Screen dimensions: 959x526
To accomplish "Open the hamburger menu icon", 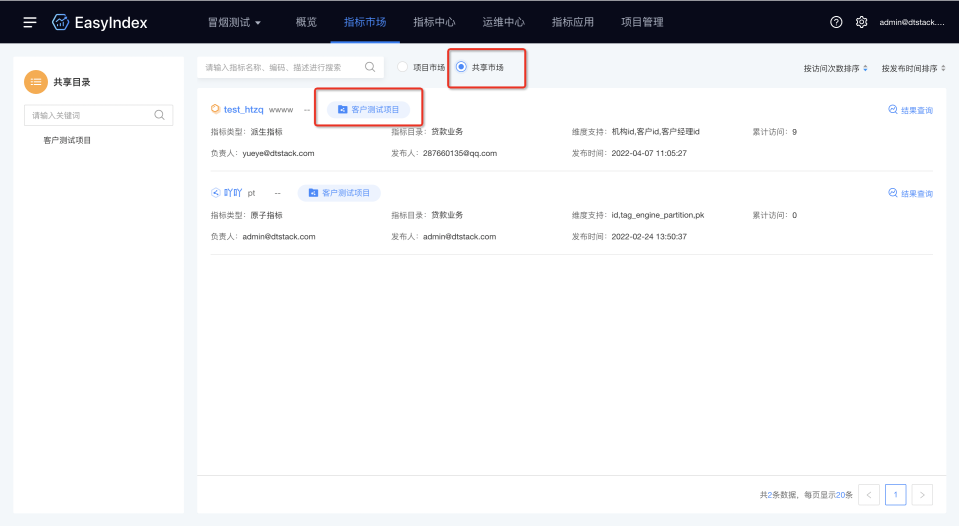I will click(x=30, y=22).
